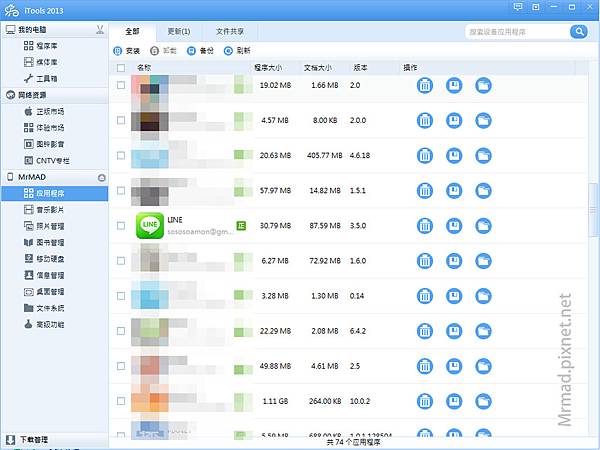Collapse the 我的电脑 sidebar section

tap(54, 29)
